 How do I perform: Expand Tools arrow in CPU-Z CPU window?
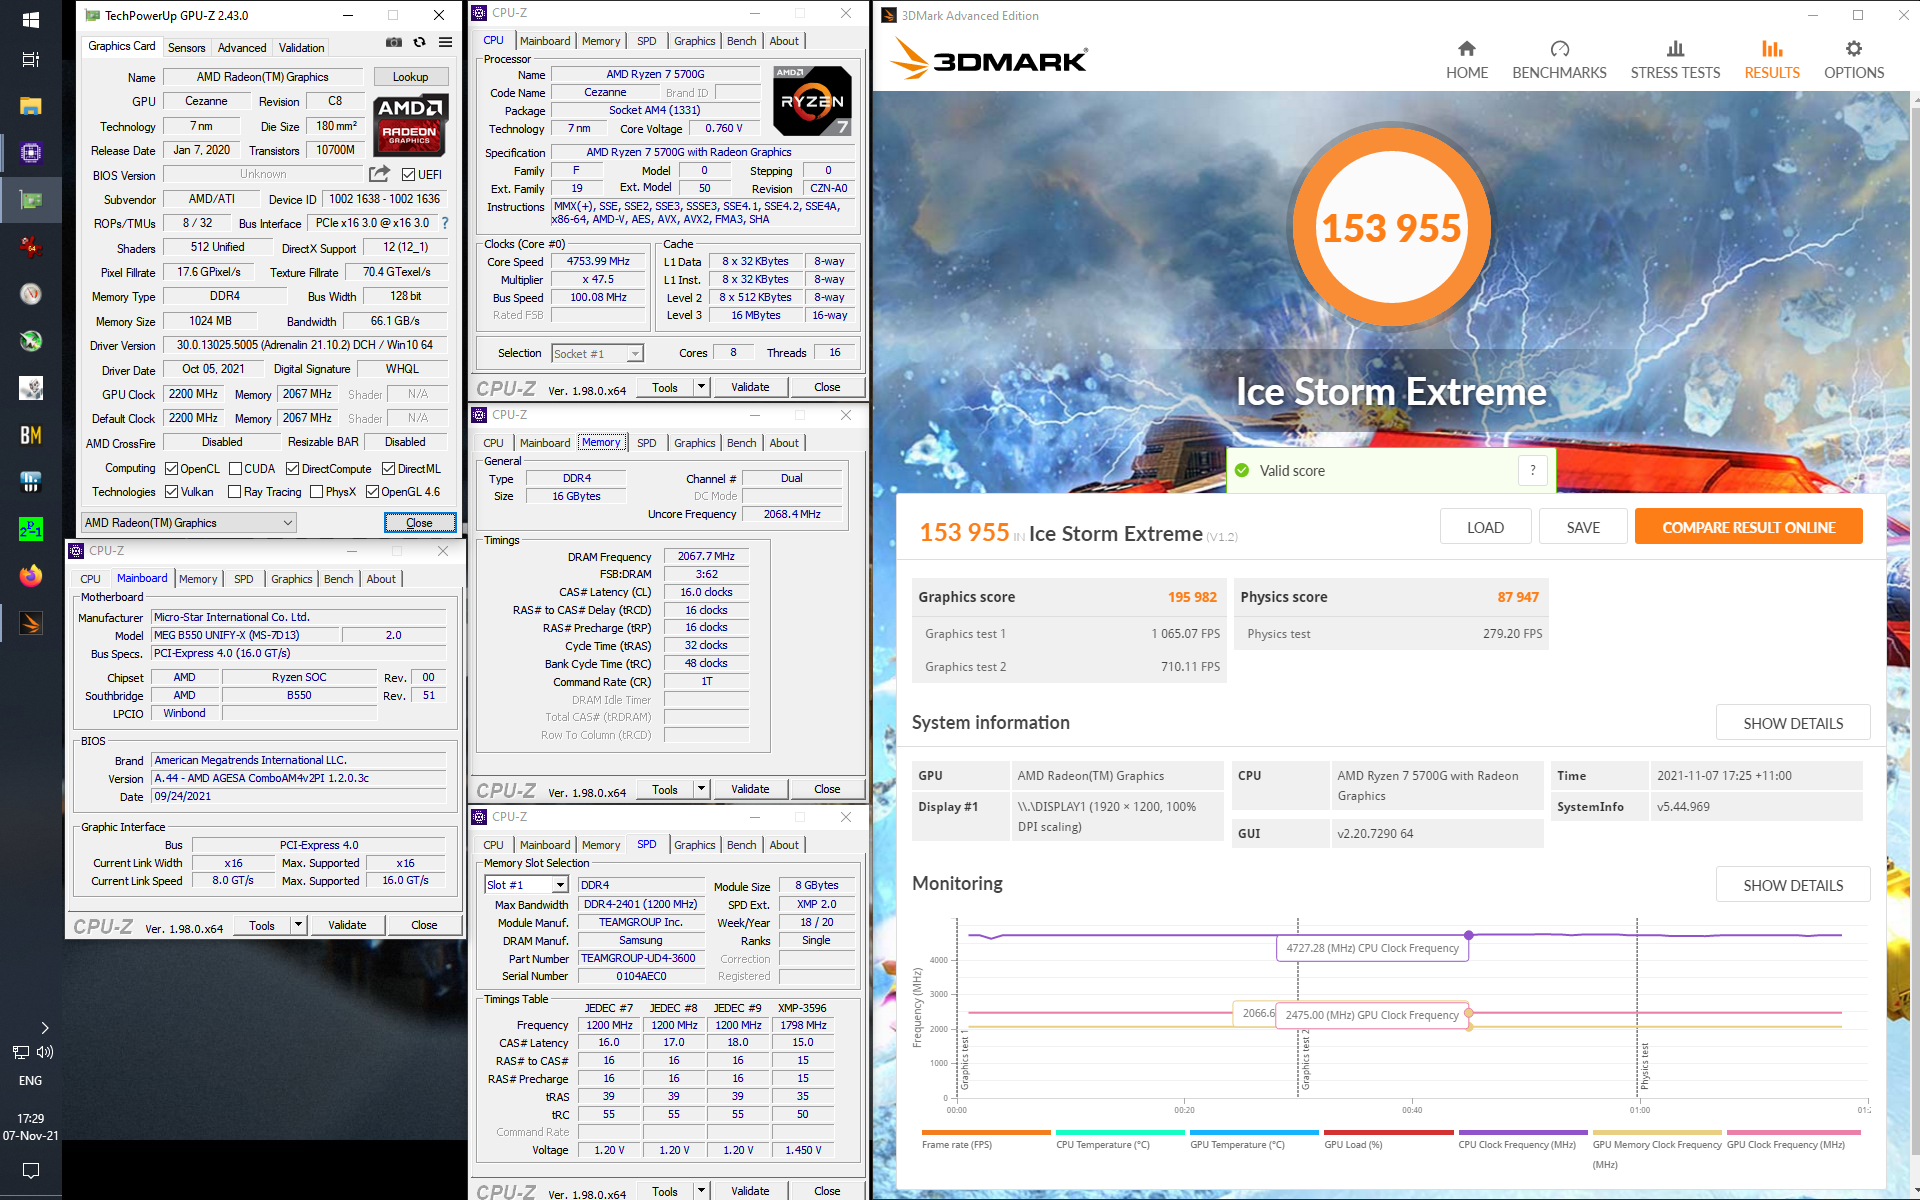pos(701,387)
